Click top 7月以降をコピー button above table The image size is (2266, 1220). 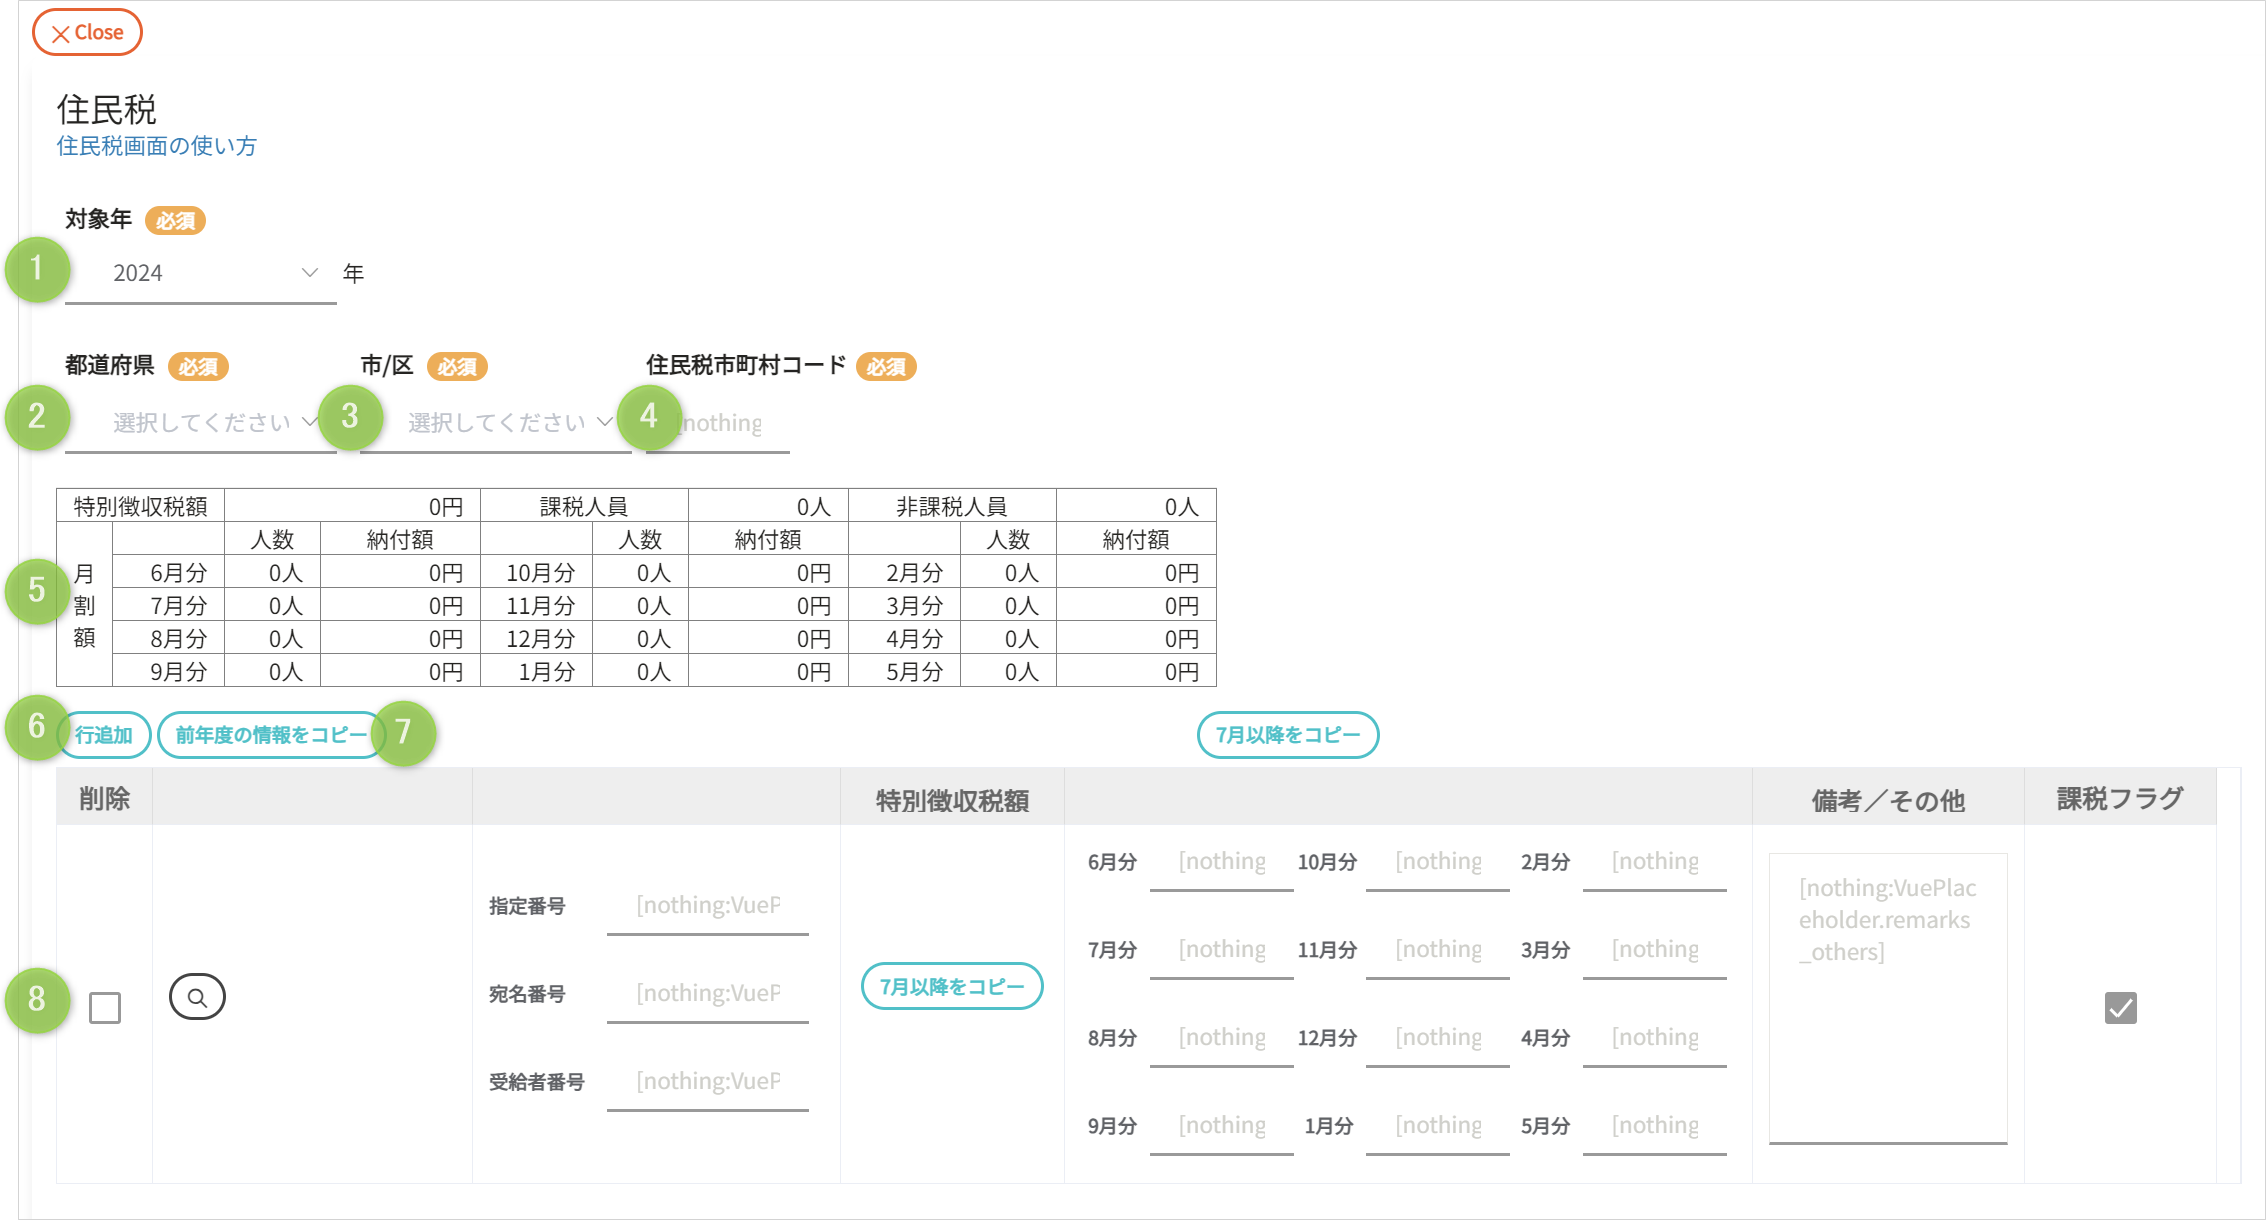[x=1287, y=735]
